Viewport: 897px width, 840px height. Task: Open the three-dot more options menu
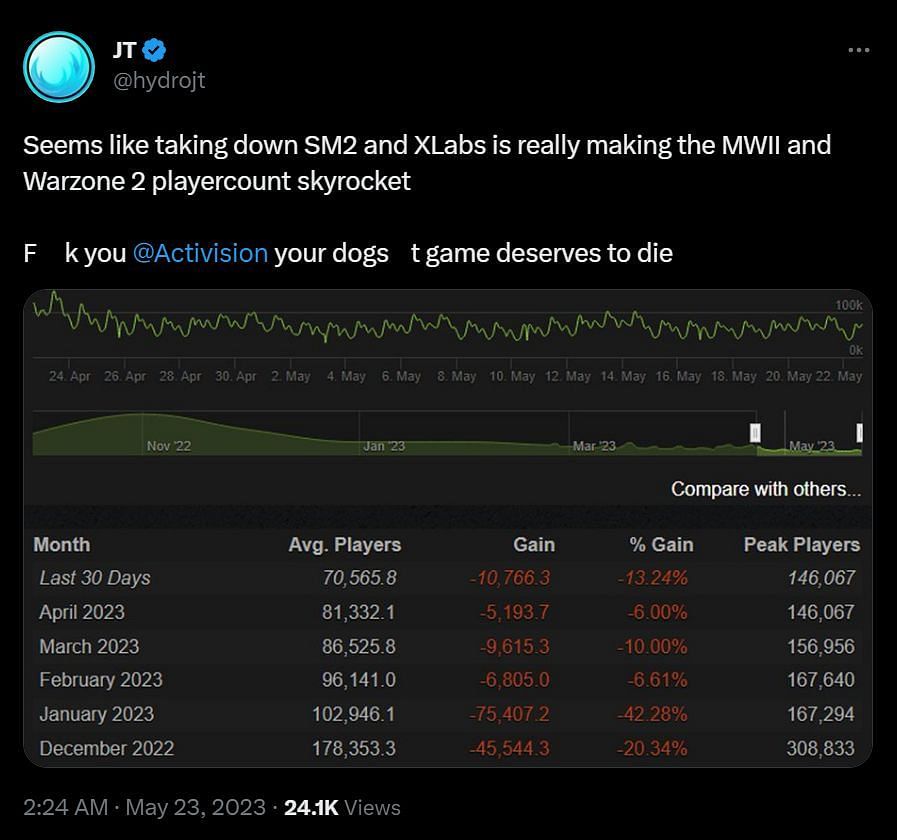tap(859, 50)
